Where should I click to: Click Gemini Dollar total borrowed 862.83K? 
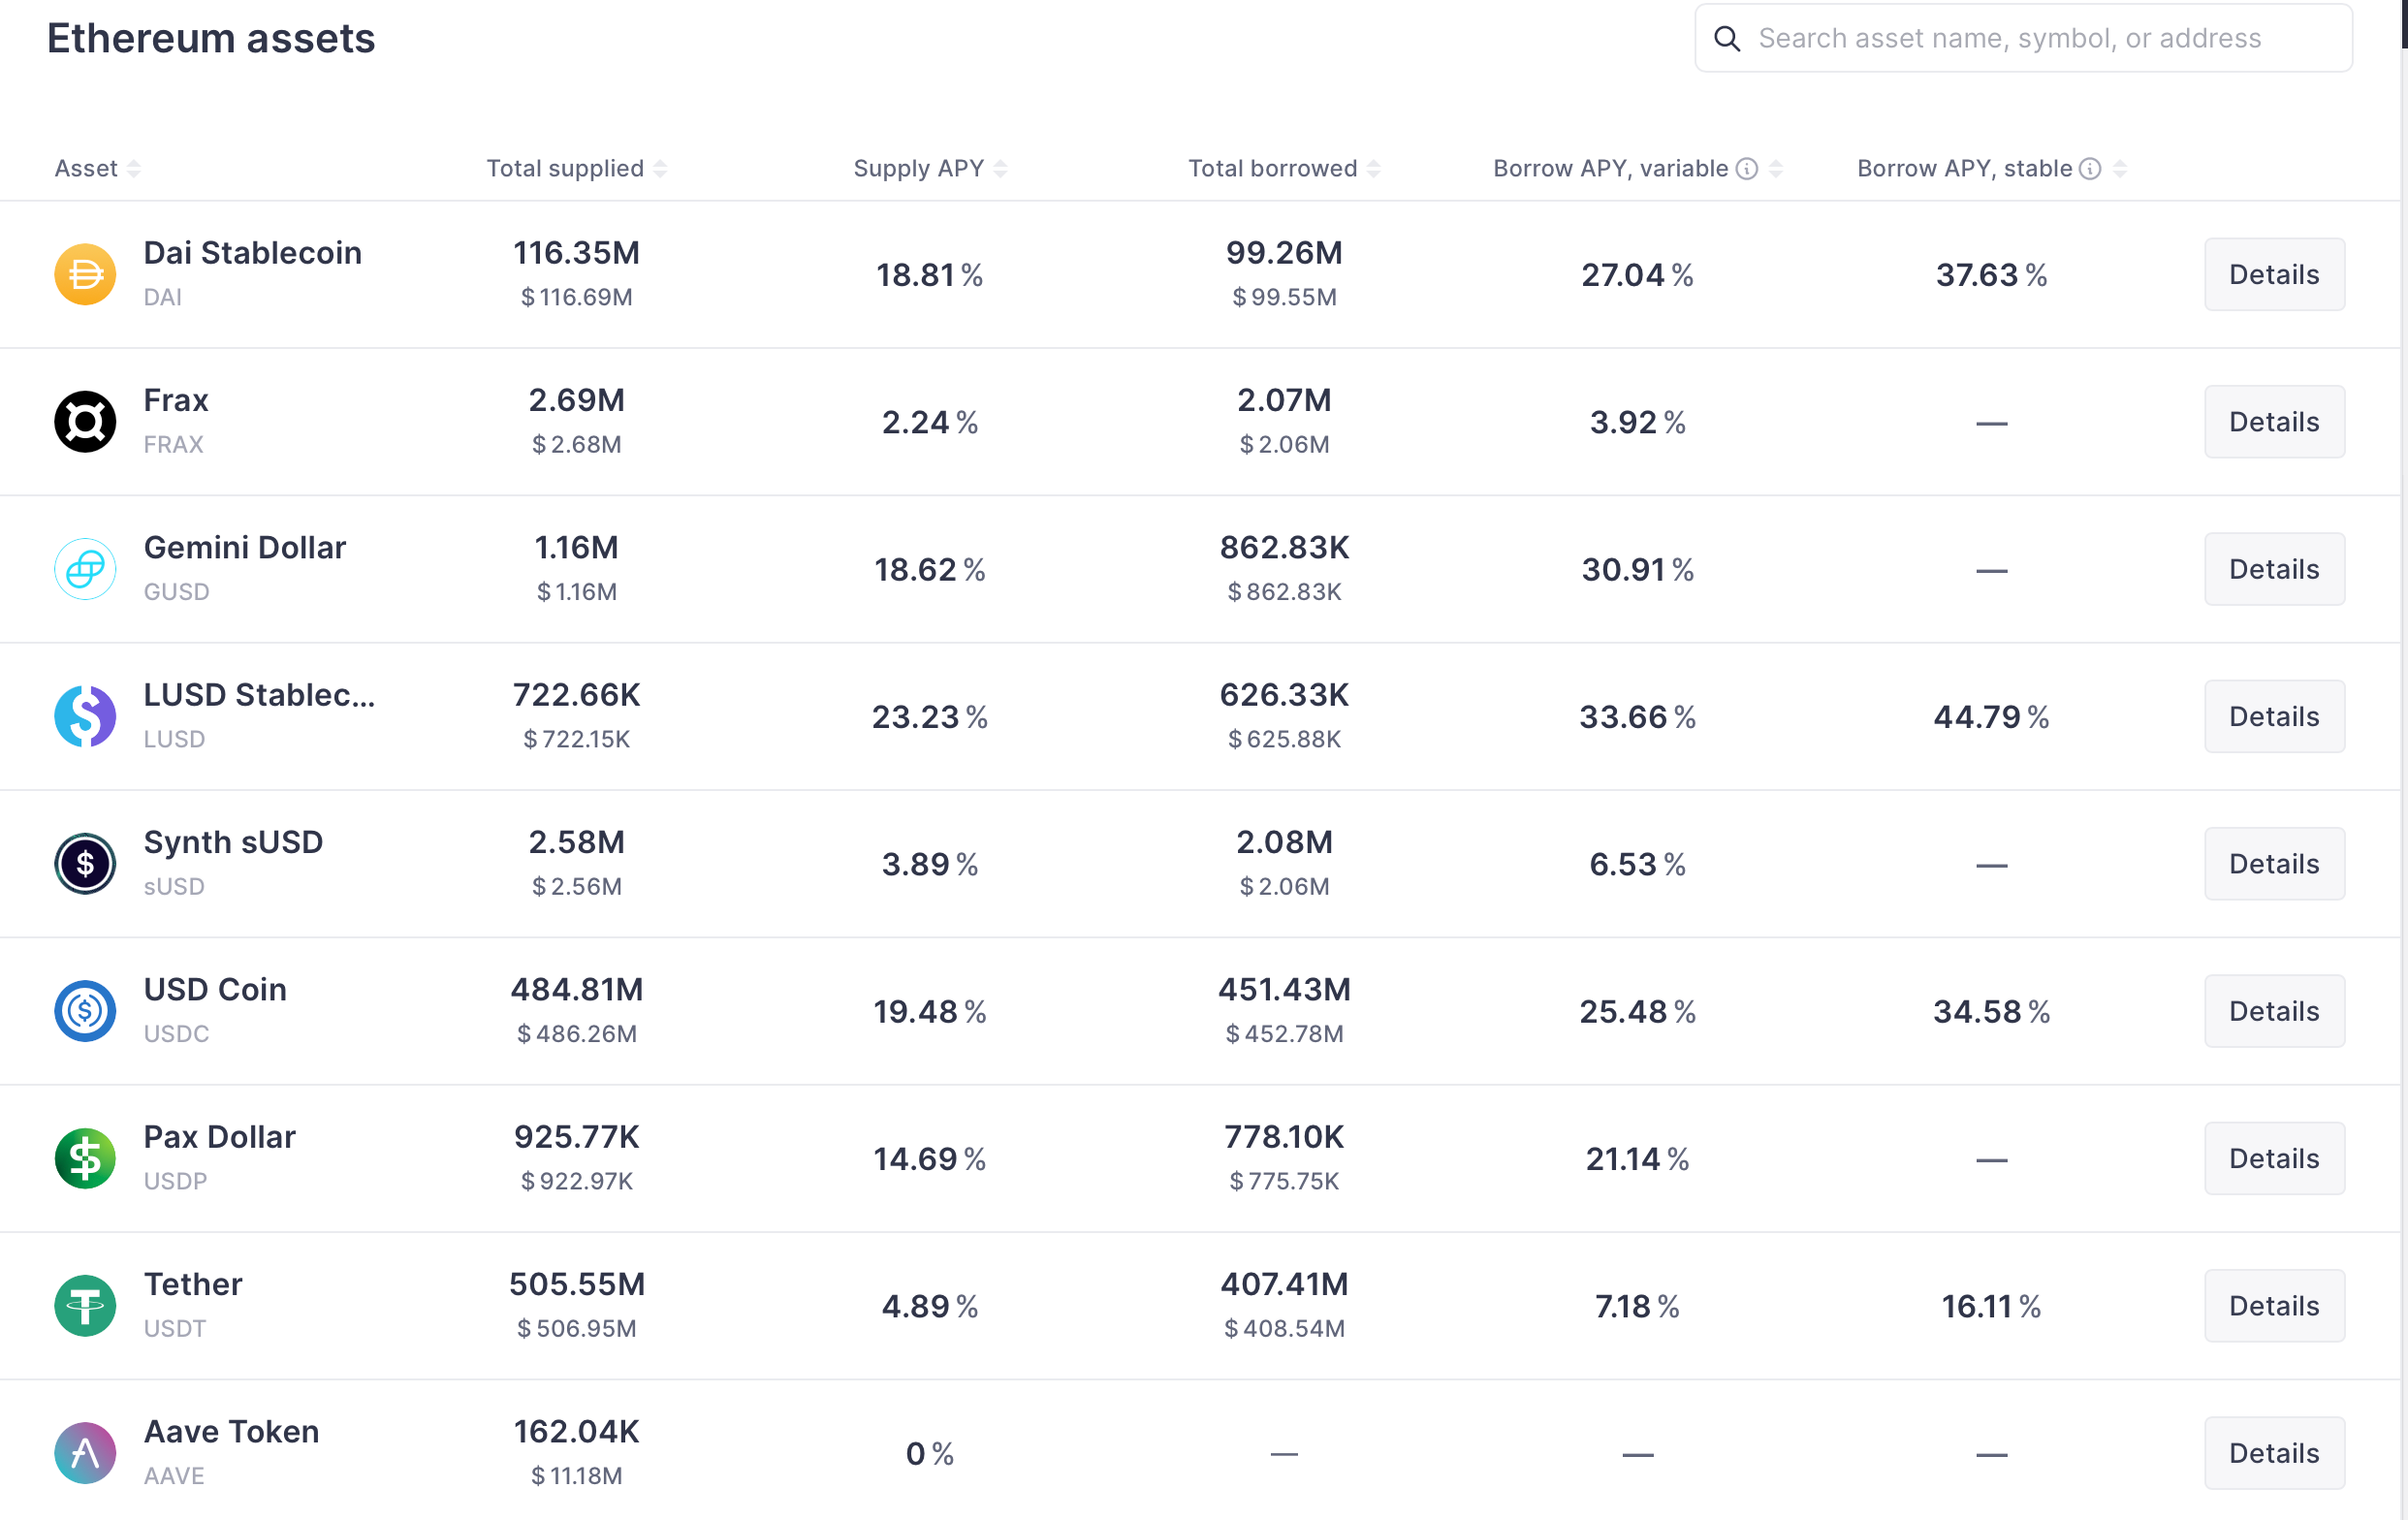(1284, 547)
